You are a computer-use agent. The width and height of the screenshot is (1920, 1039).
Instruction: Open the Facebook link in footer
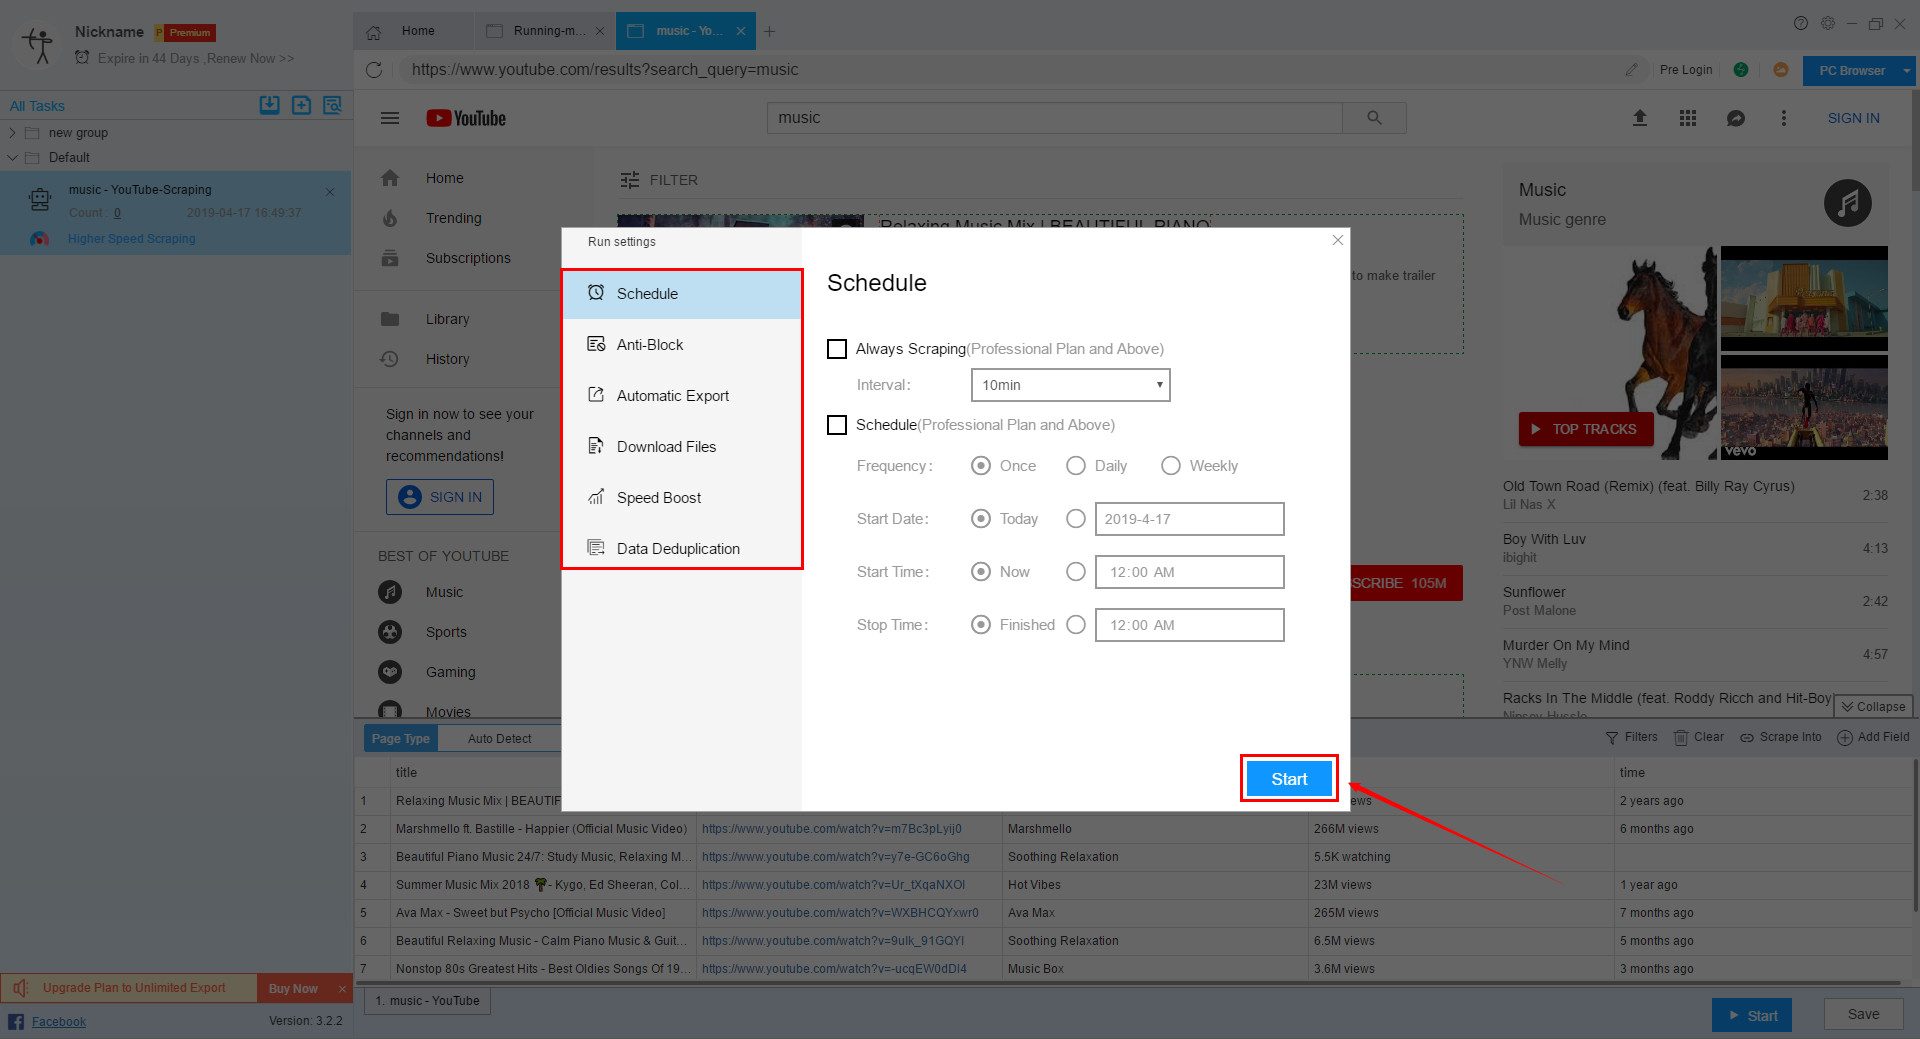[58, 1022]
